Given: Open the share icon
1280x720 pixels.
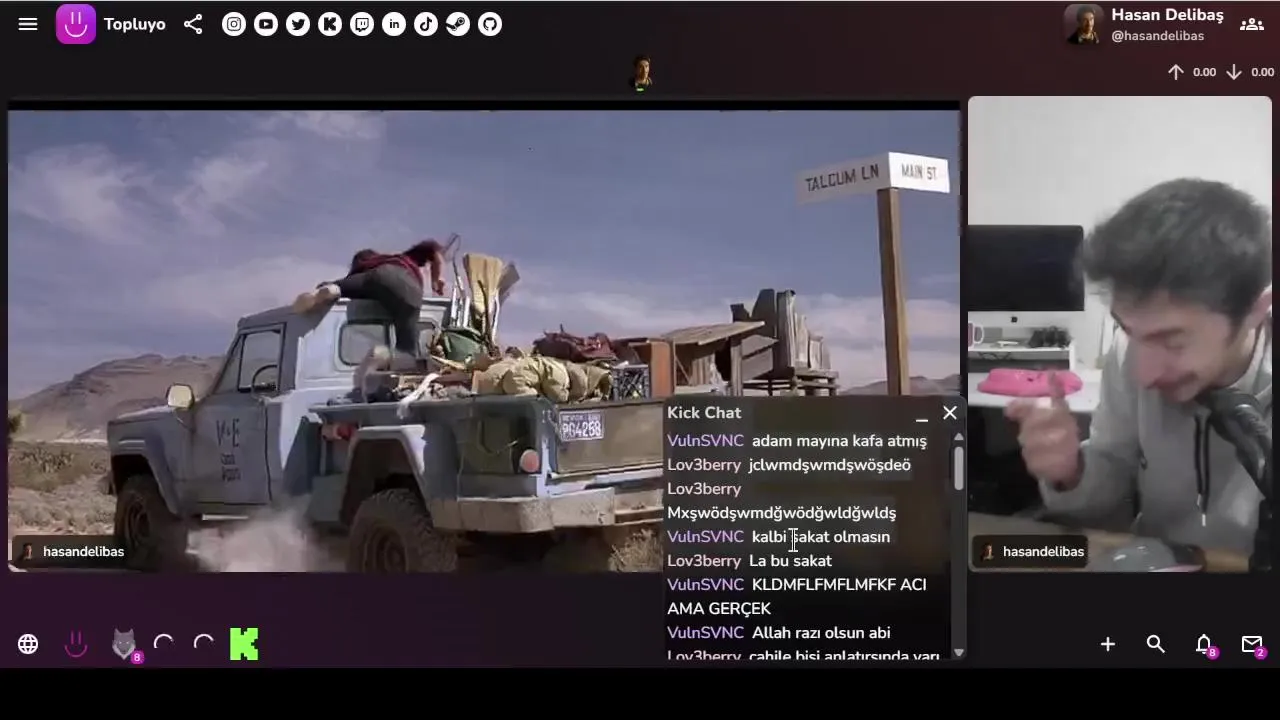Looking at the screenshot, I should [193, 24].
